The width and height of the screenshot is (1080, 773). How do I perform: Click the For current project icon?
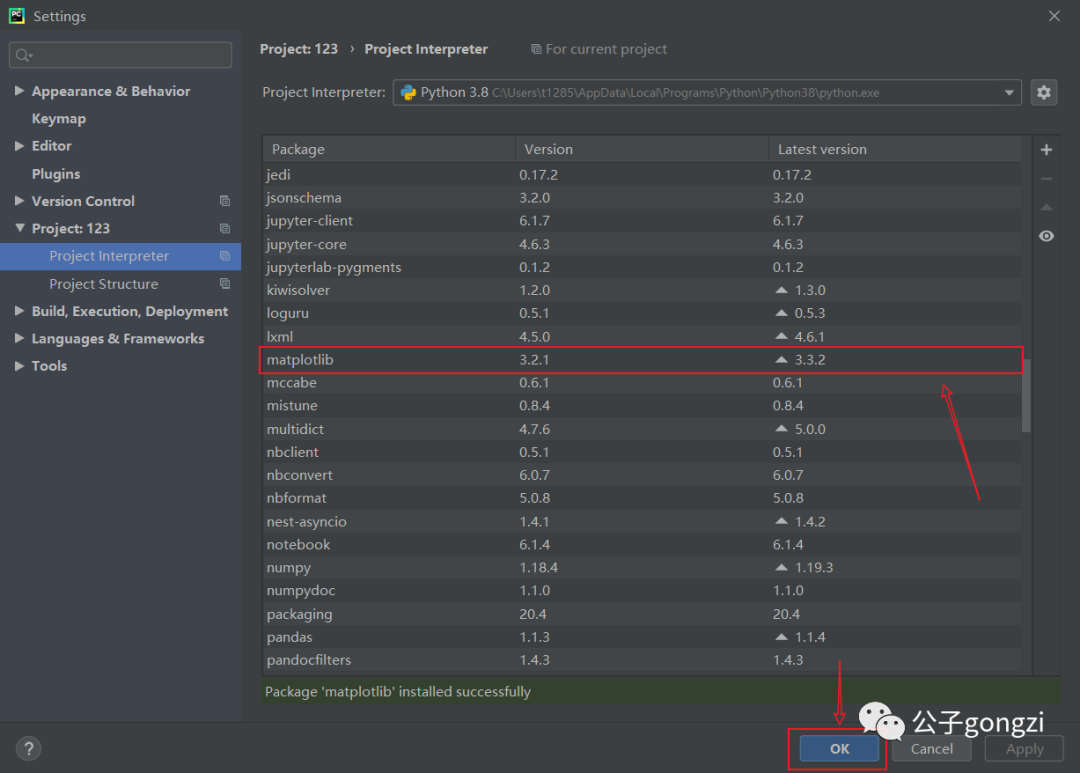coord(536,49)
